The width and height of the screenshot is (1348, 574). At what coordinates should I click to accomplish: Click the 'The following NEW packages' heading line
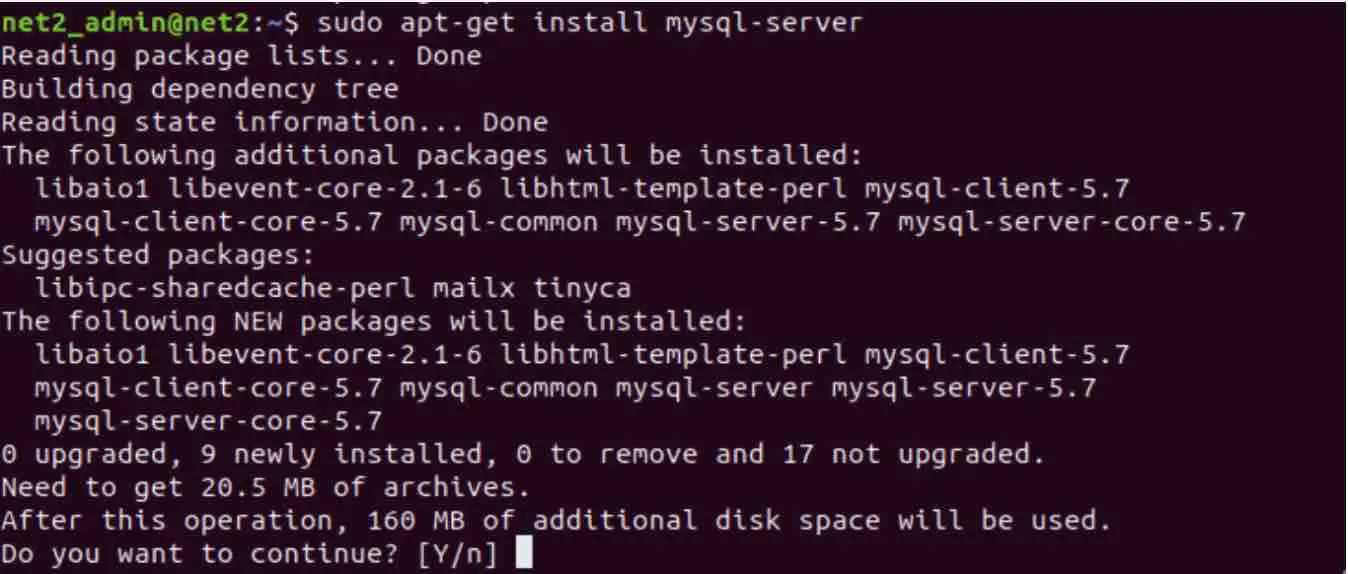click(374, 321)
